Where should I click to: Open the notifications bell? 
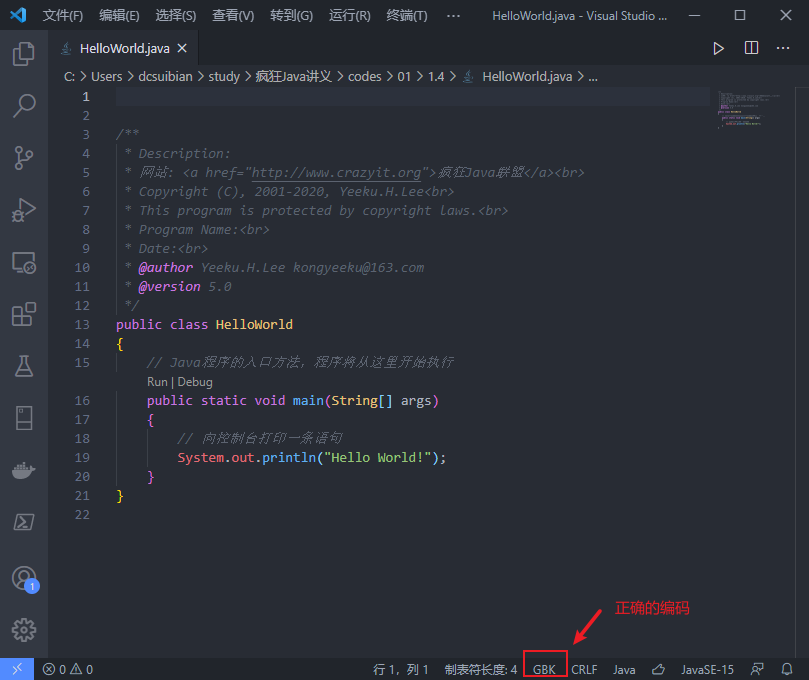pyautogui.click(x=787, y=669)
